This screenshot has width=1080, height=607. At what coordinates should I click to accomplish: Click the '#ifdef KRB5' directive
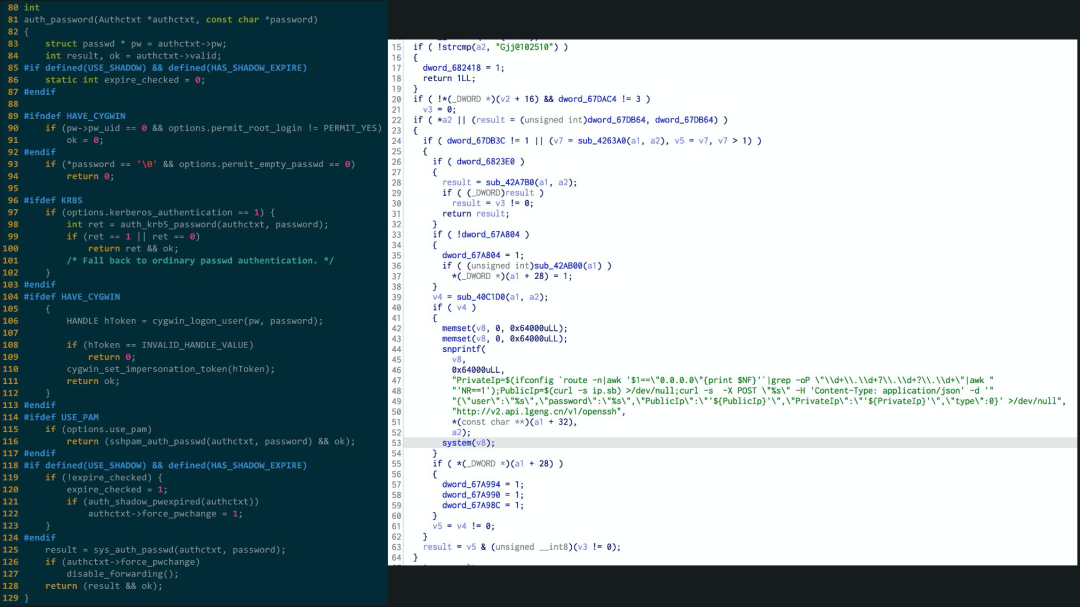click(x=53, y=200)
